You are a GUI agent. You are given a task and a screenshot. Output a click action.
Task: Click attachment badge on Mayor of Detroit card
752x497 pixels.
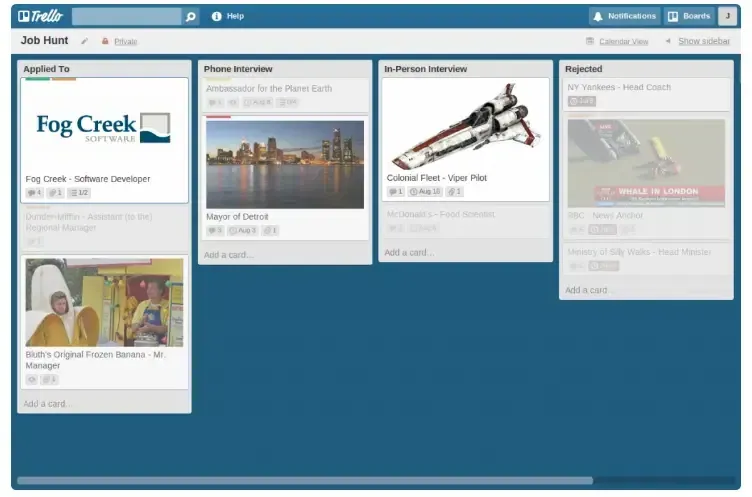pyautogui.click(x=270, y=230)
